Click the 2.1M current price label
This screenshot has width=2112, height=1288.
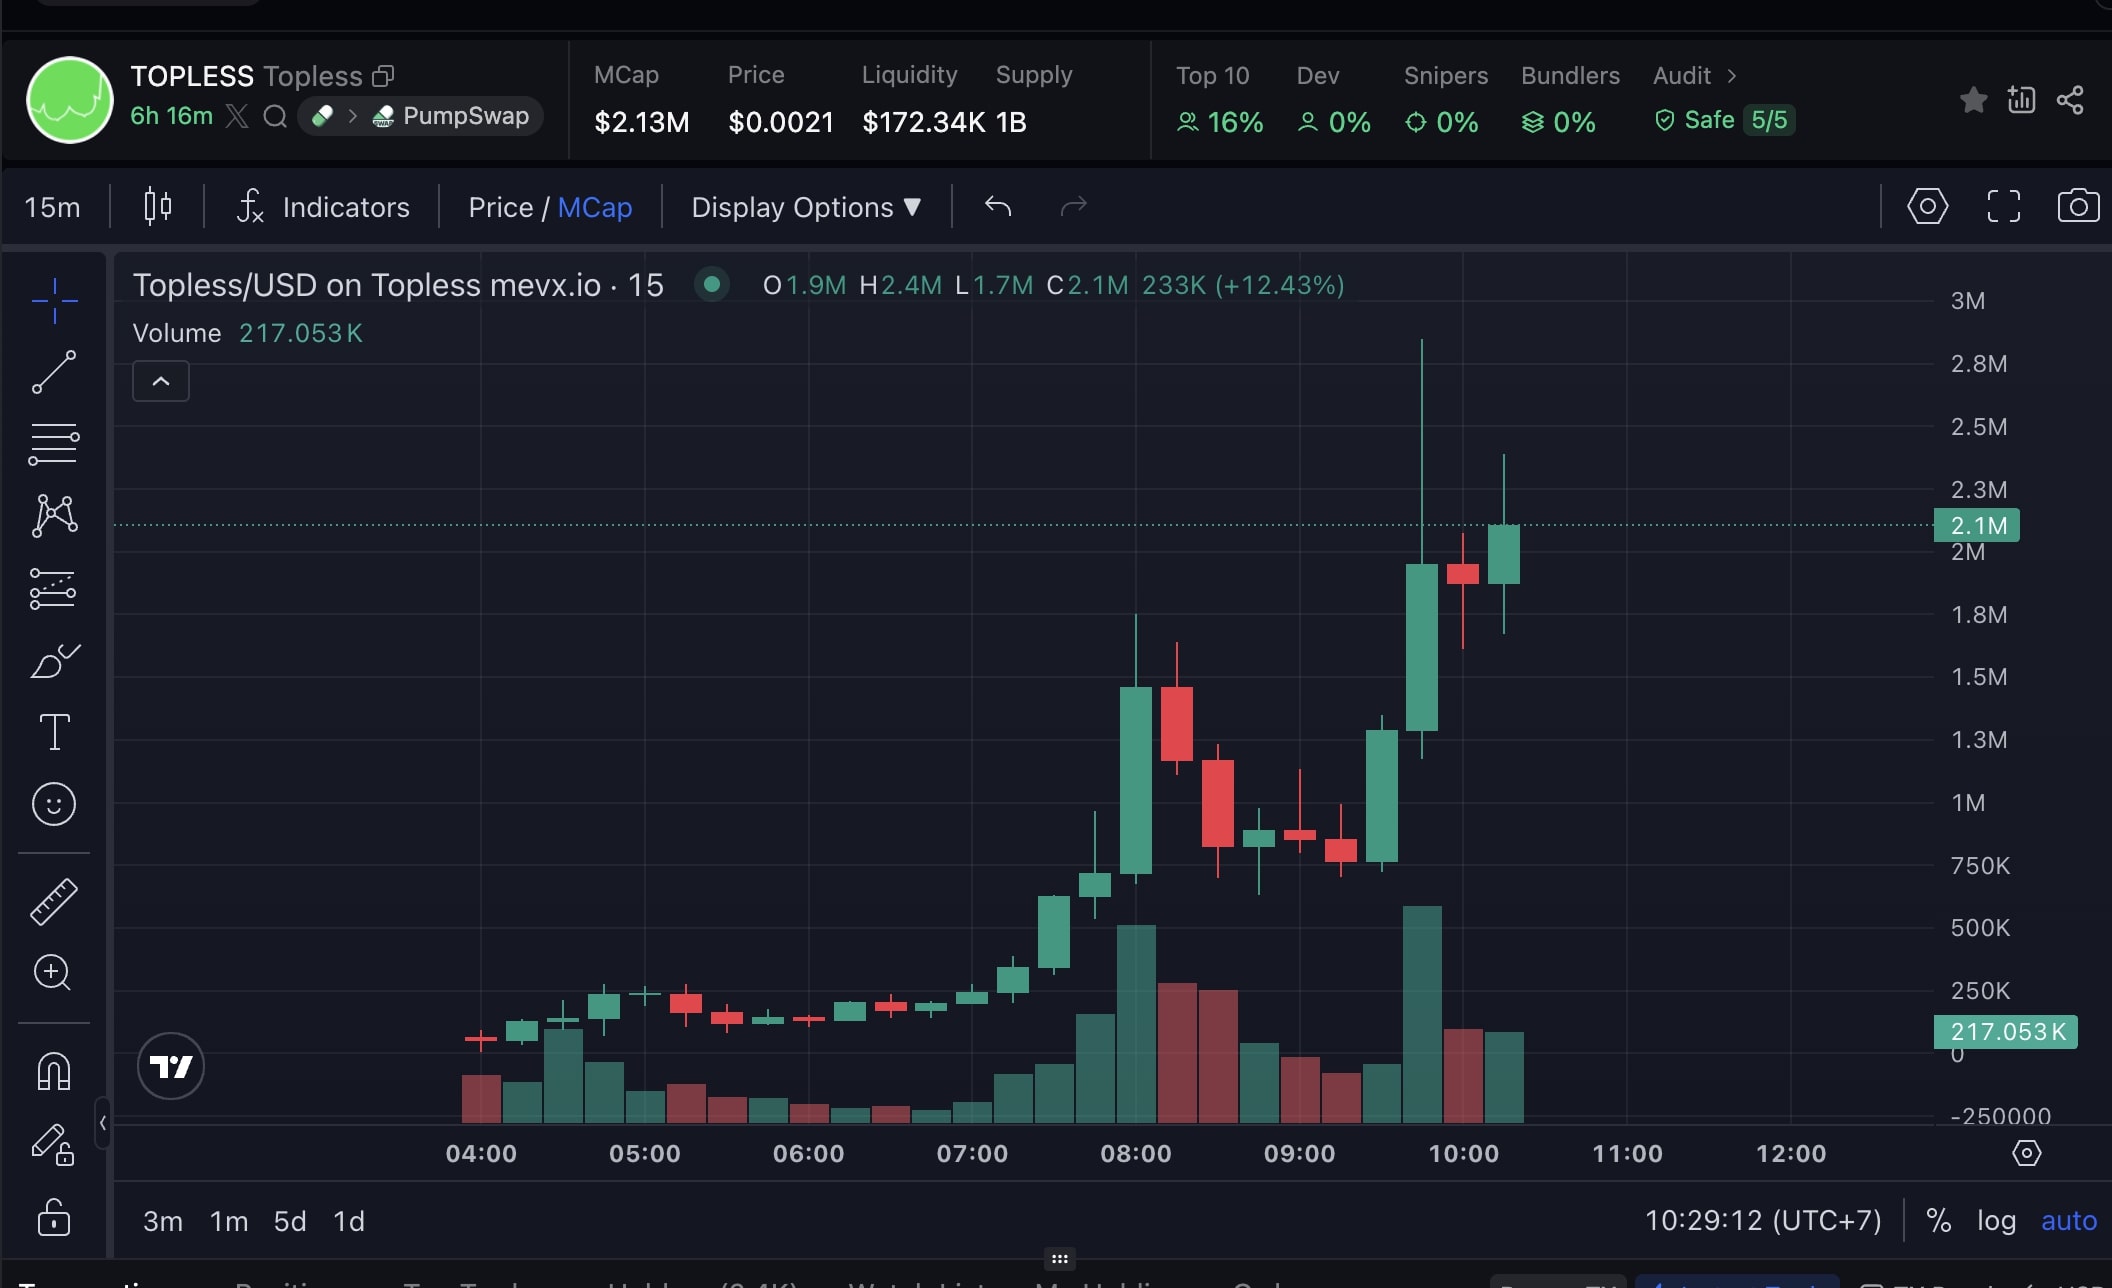click(1978, 525)
